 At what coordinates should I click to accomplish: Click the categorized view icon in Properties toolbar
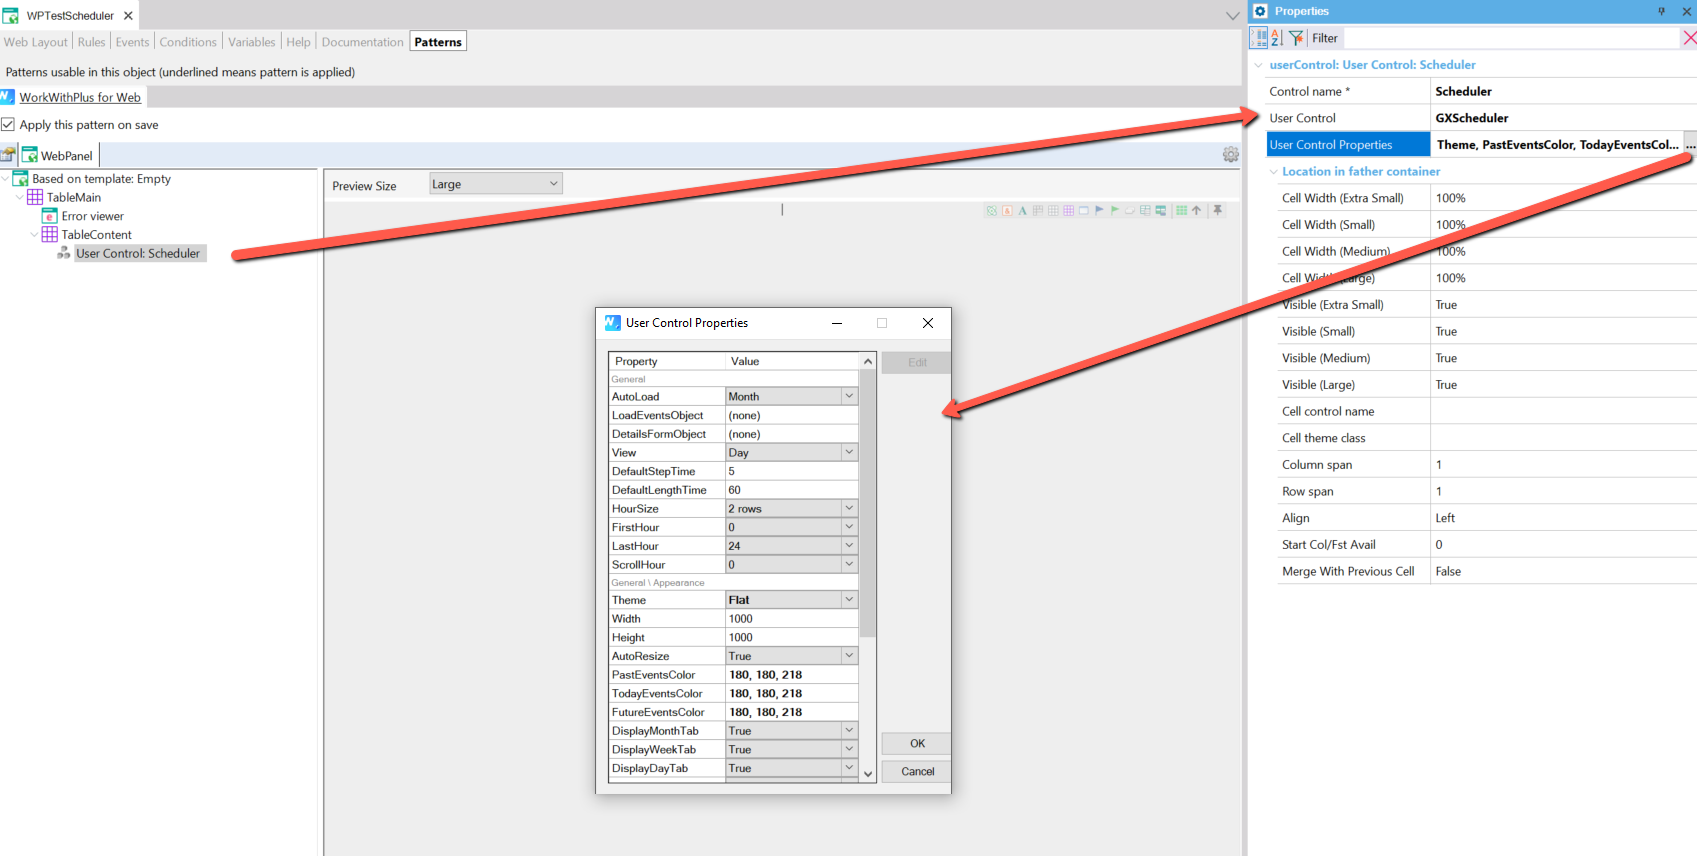[1260, 38]
